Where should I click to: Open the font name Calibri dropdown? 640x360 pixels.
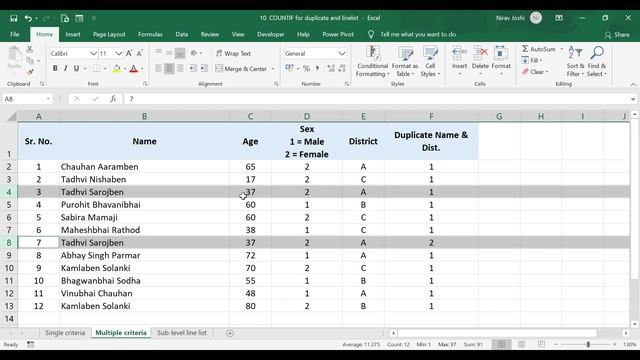point(93,53)
